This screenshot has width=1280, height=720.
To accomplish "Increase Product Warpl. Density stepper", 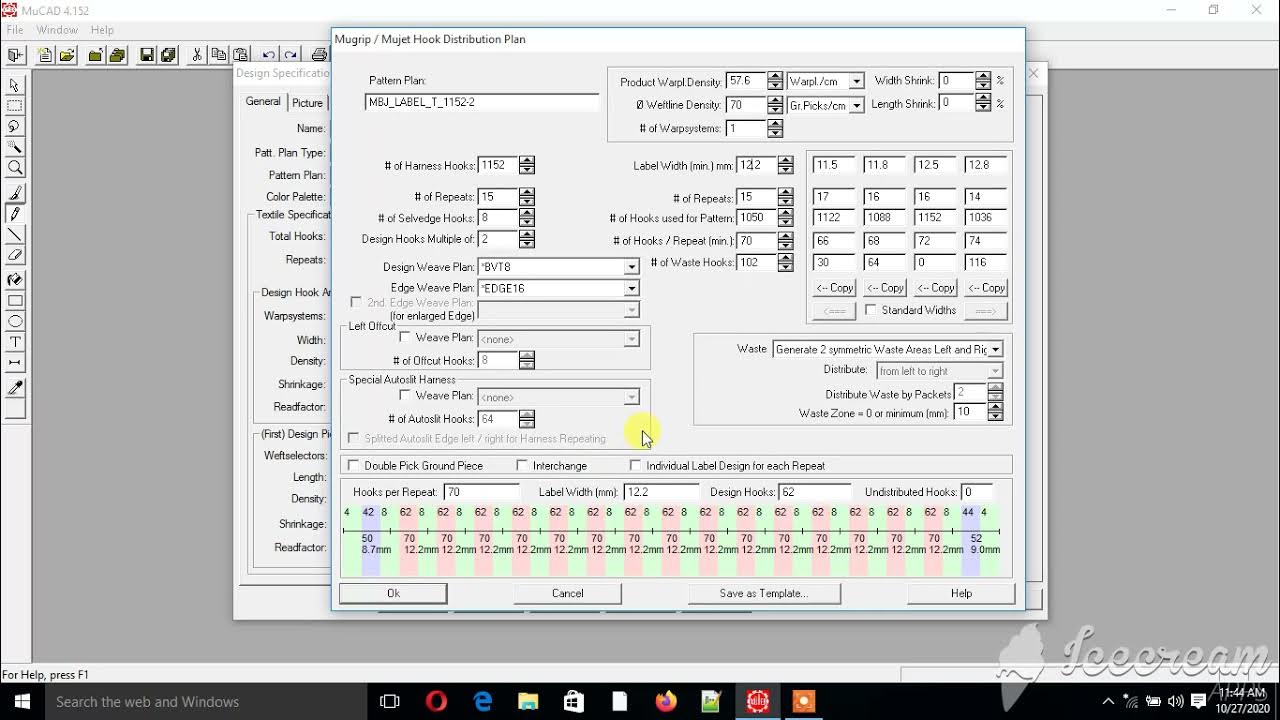I will pos(775,77).
